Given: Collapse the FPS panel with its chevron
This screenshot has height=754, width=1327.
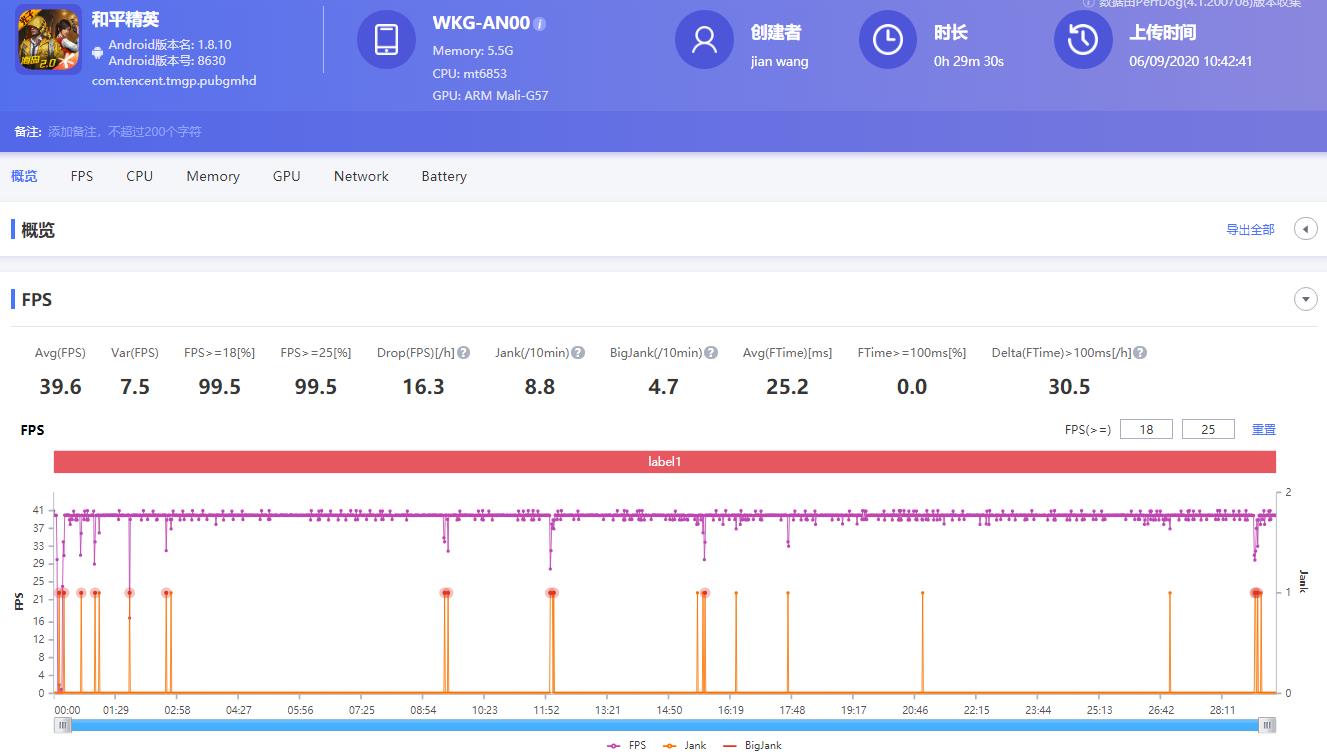Looking at the screenshot, I should (1306, 298).
